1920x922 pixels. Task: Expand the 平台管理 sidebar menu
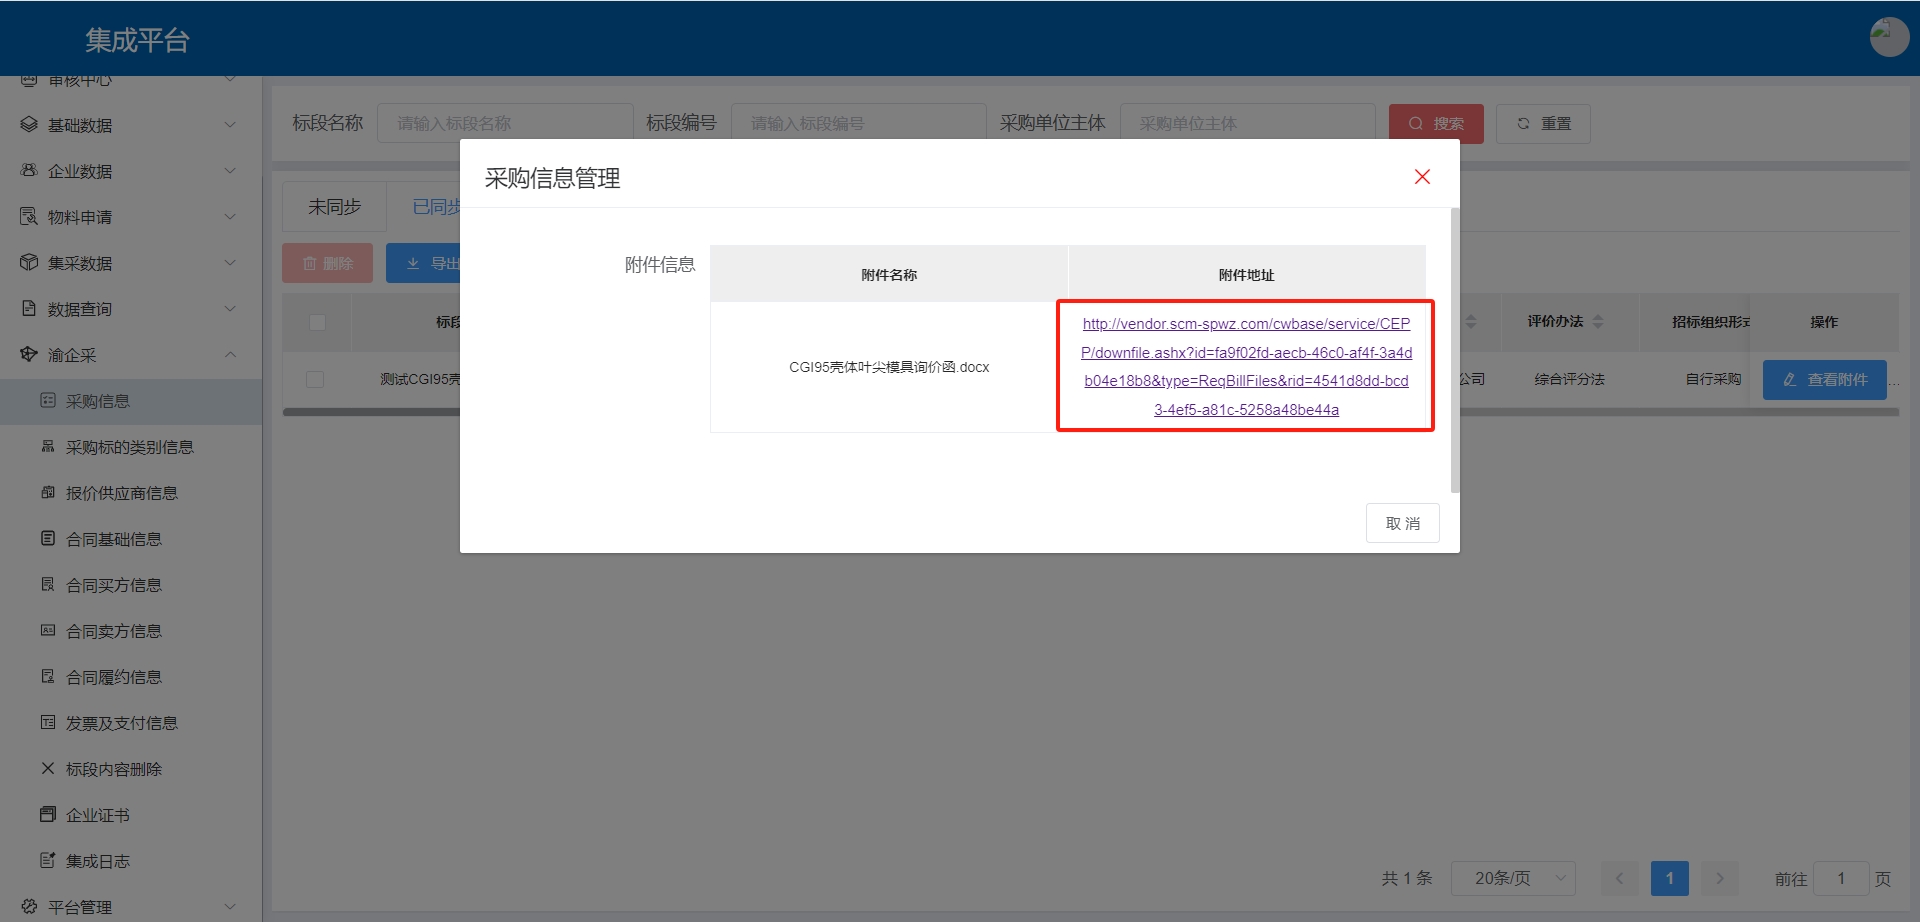(130, 907)
